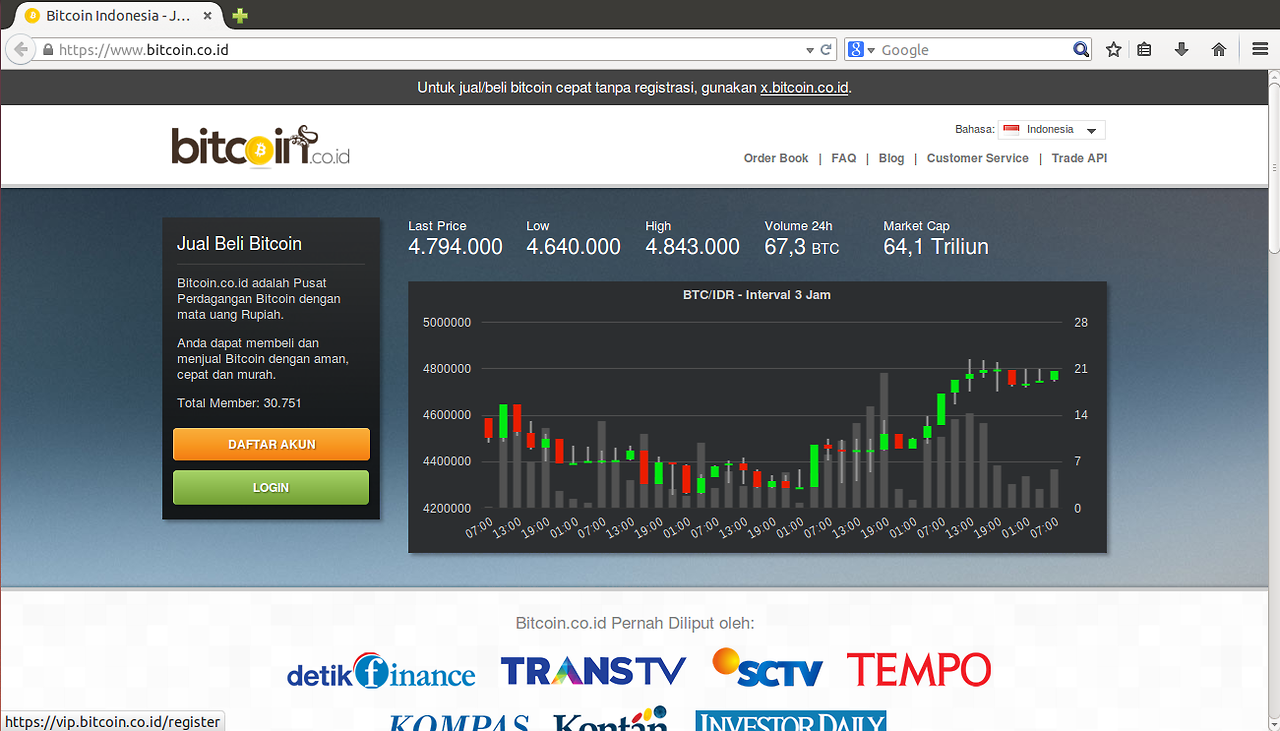Go to the home page icon
This screenshot has height=731, width=1280.
pyautogui.click(x=1218, y=50)
